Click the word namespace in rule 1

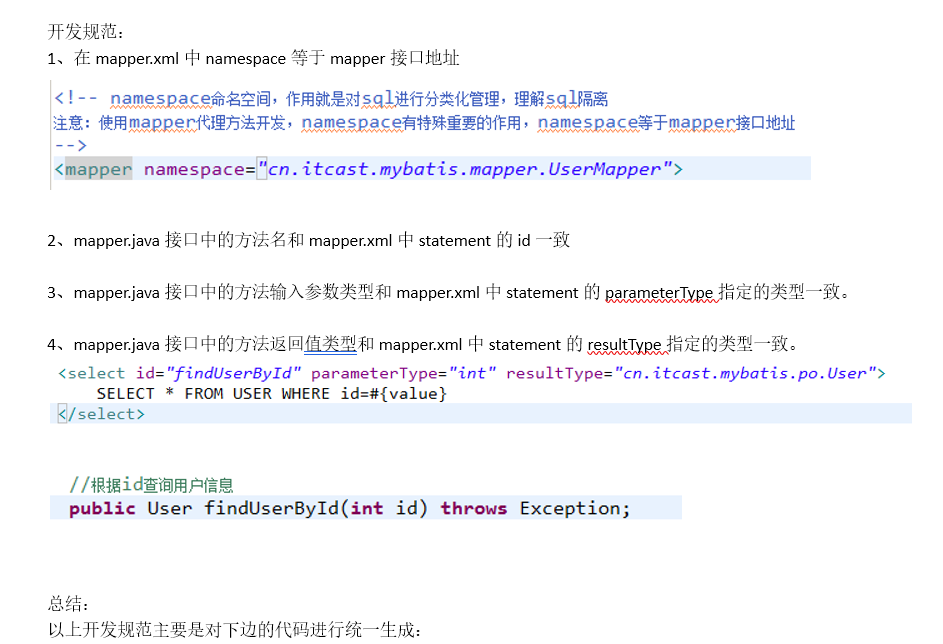tap(245, 58)
